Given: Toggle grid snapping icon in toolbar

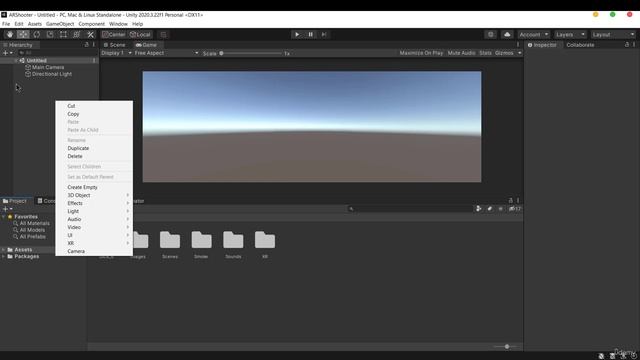Looking at the screenshot, I should 163,35.
